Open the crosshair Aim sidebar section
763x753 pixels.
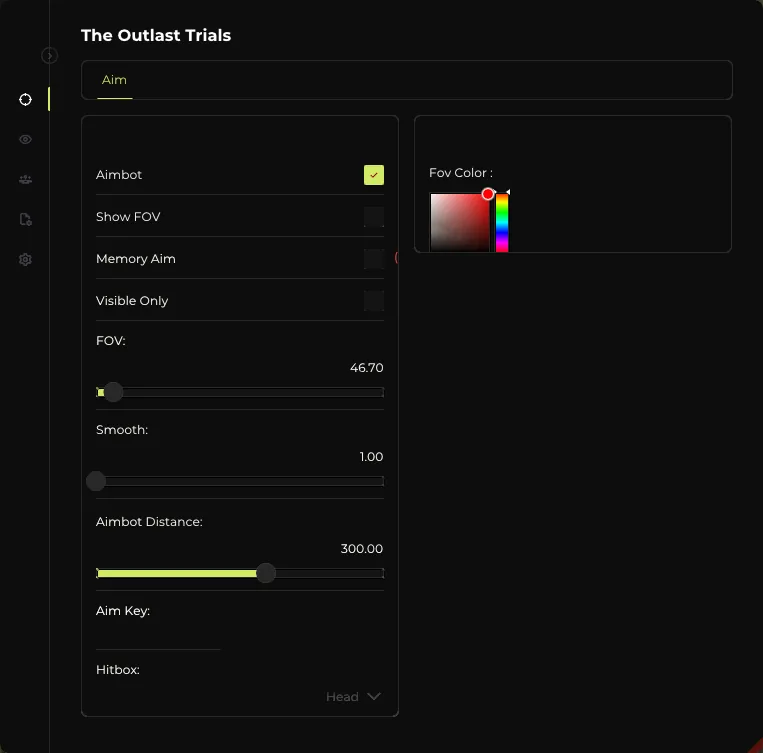point(25,100)
